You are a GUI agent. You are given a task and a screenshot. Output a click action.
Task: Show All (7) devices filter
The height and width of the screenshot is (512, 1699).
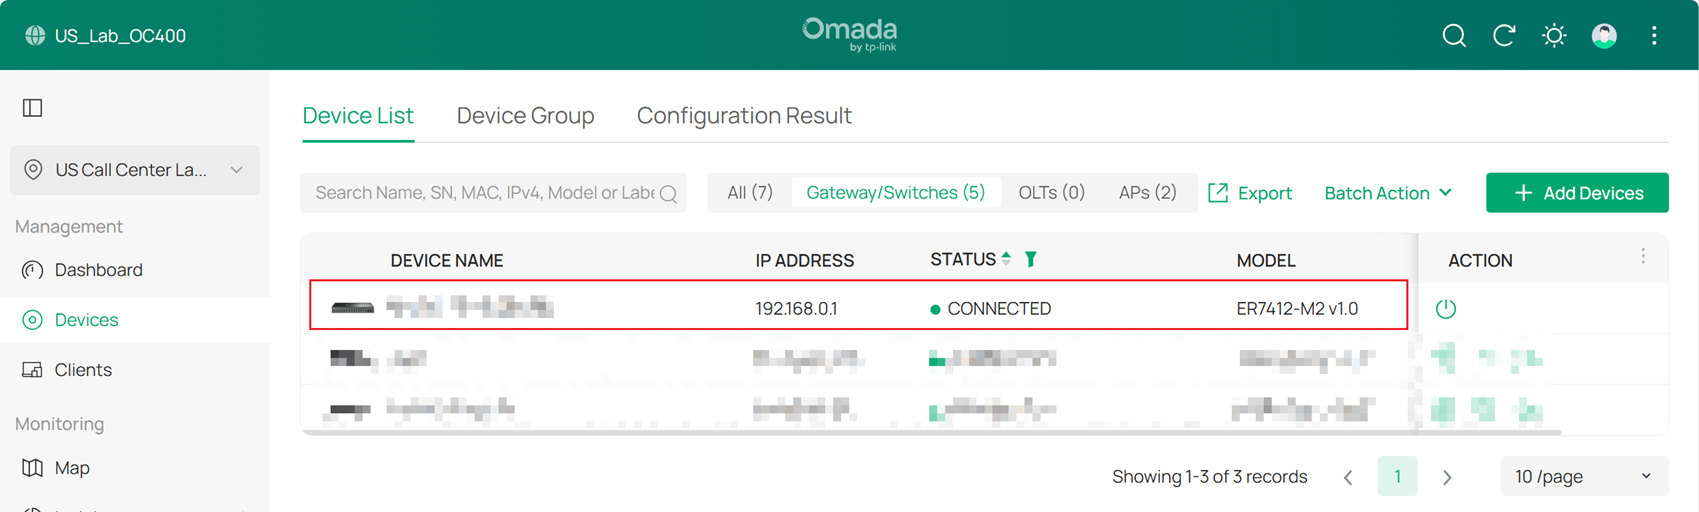coord(750,193)
